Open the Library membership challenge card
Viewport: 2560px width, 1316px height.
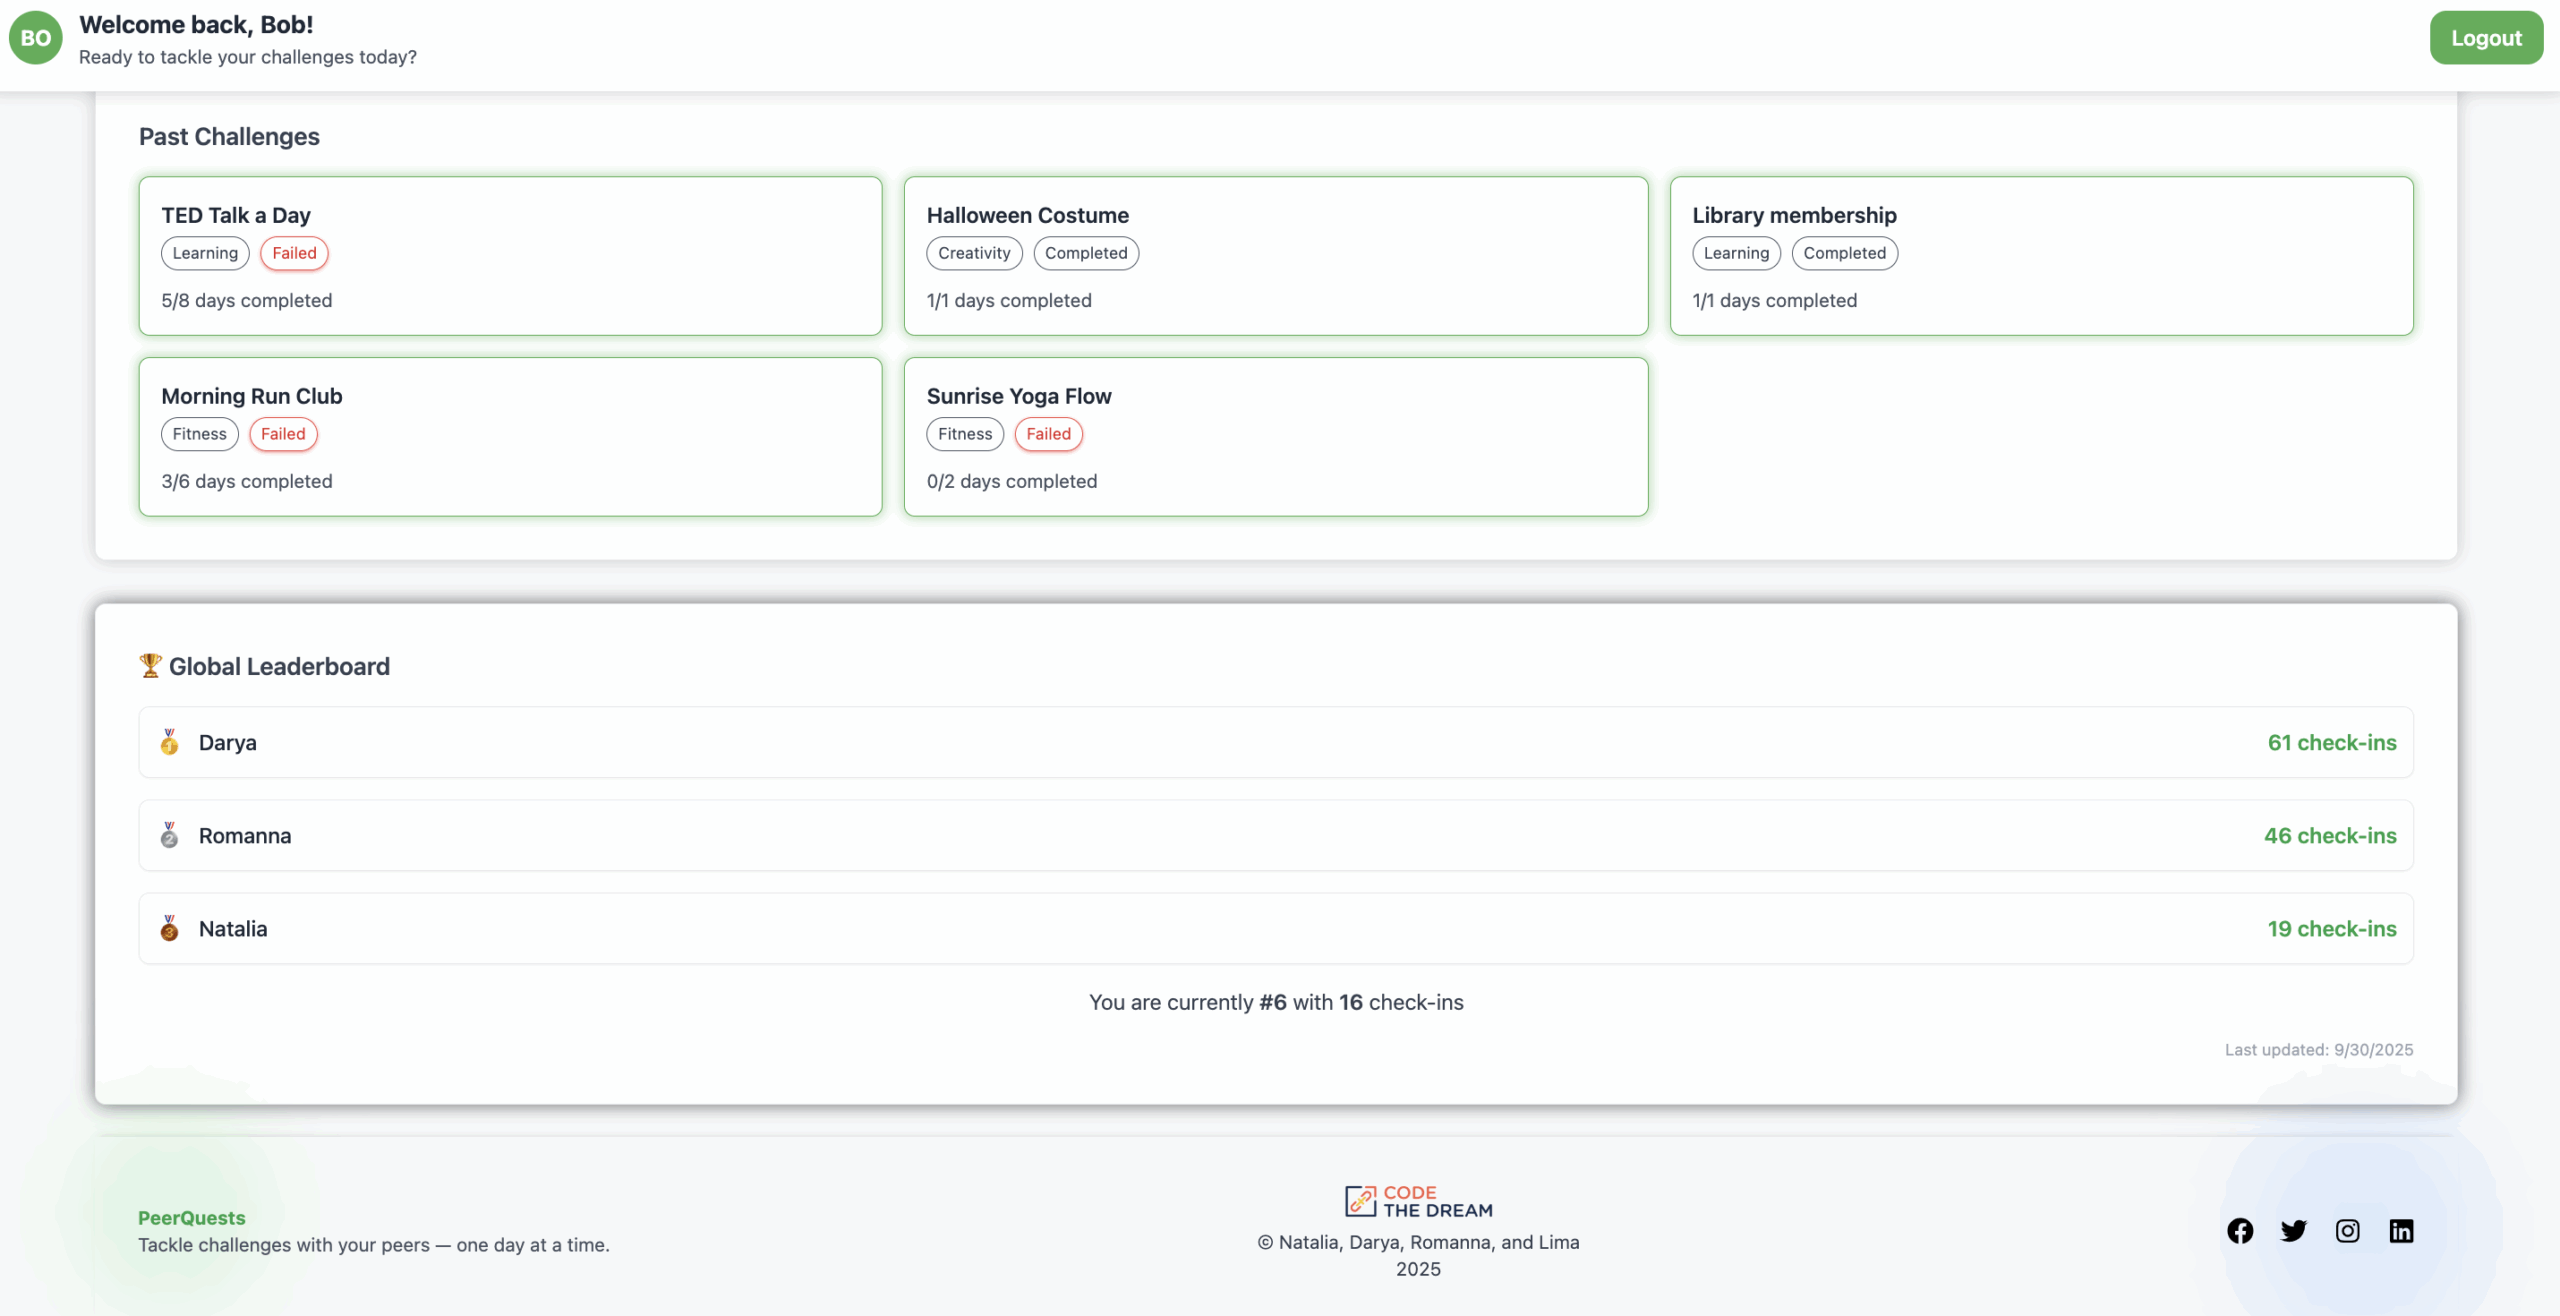point(2040,256)
